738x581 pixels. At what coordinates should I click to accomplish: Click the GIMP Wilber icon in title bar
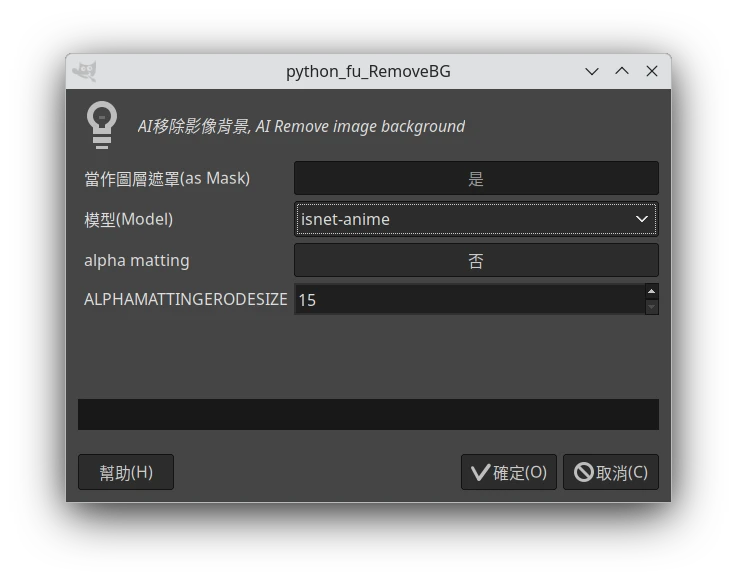click(x=84, y=72)
